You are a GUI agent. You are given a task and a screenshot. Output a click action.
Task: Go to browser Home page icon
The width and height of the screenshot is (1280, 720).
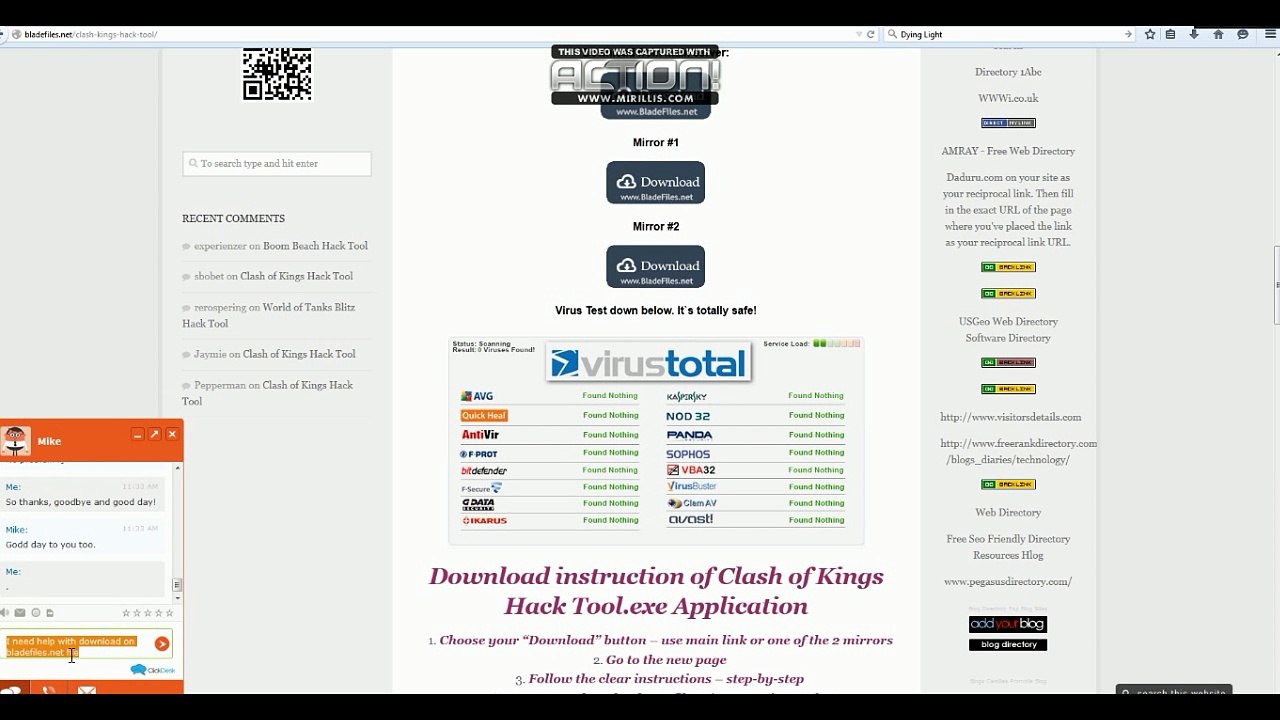pos(1218,34)
